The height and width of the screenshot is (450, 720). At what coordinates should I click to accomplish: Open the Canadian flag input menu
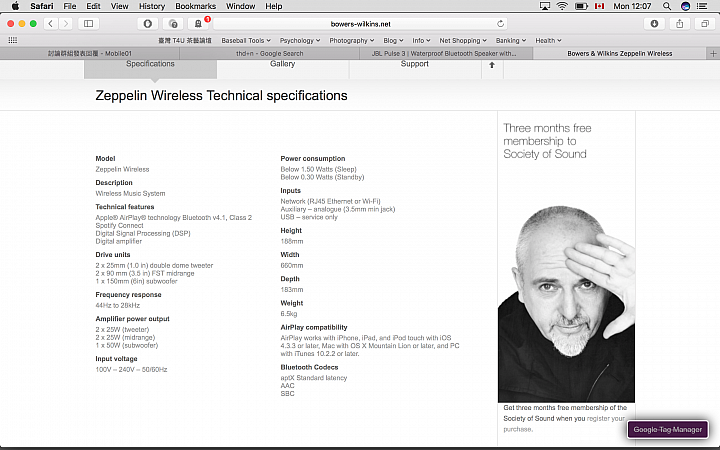click(599, 6)
